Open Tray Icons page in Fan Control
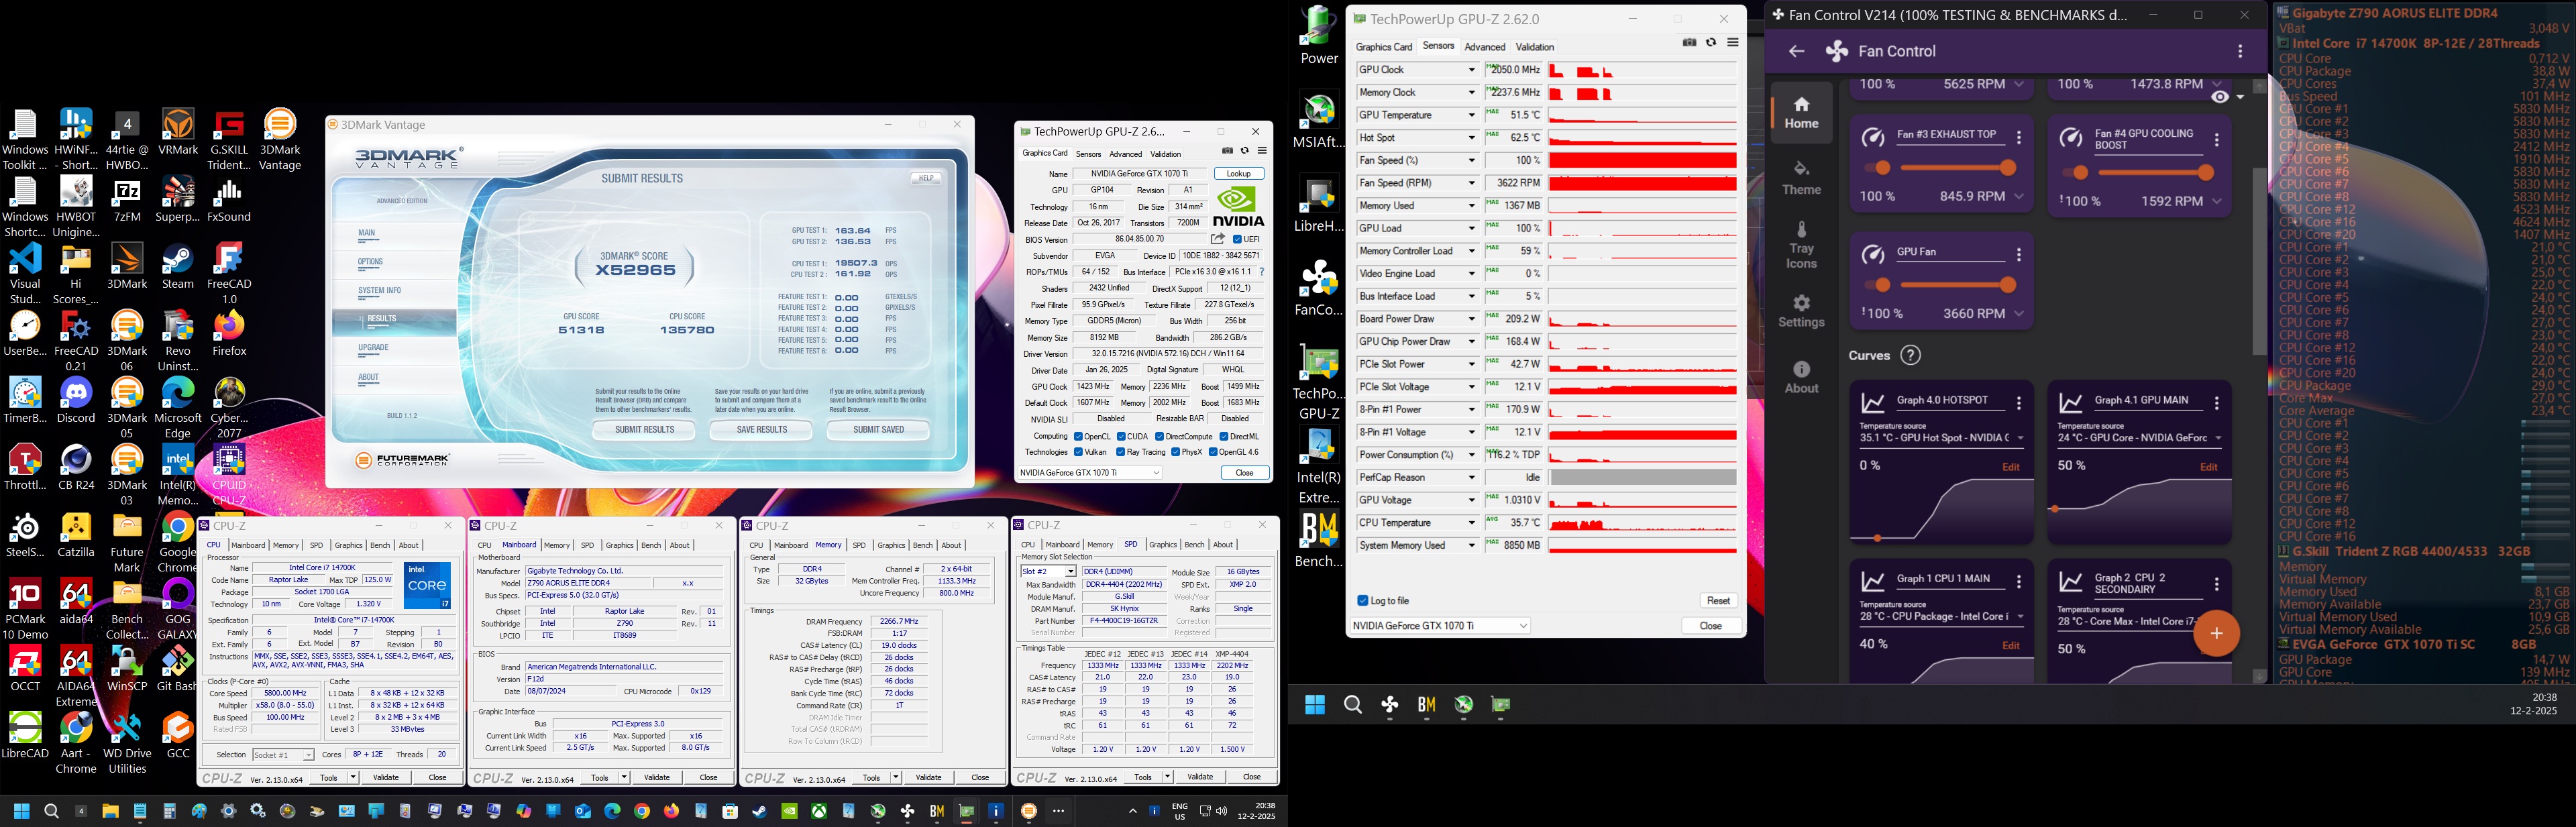2576x827 pixels. click(1801, 245)
